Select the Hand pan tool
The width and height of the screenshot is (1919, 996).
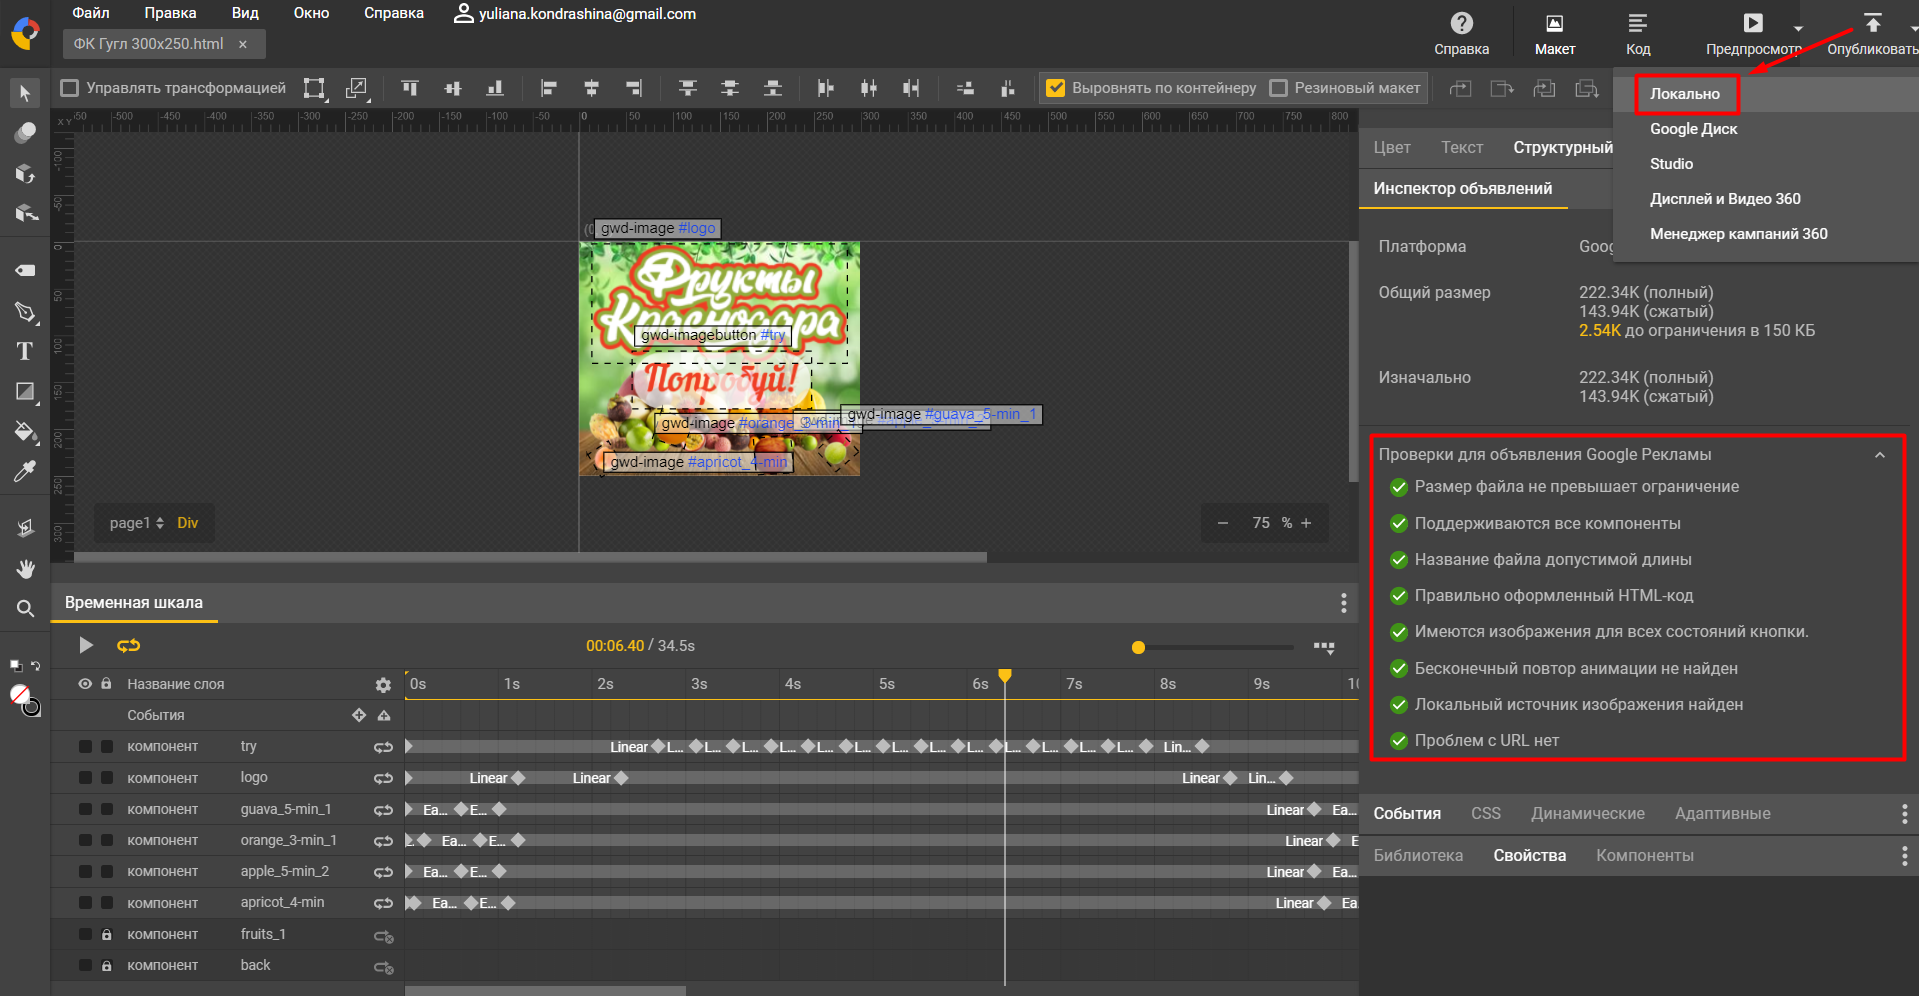point(25,569)
